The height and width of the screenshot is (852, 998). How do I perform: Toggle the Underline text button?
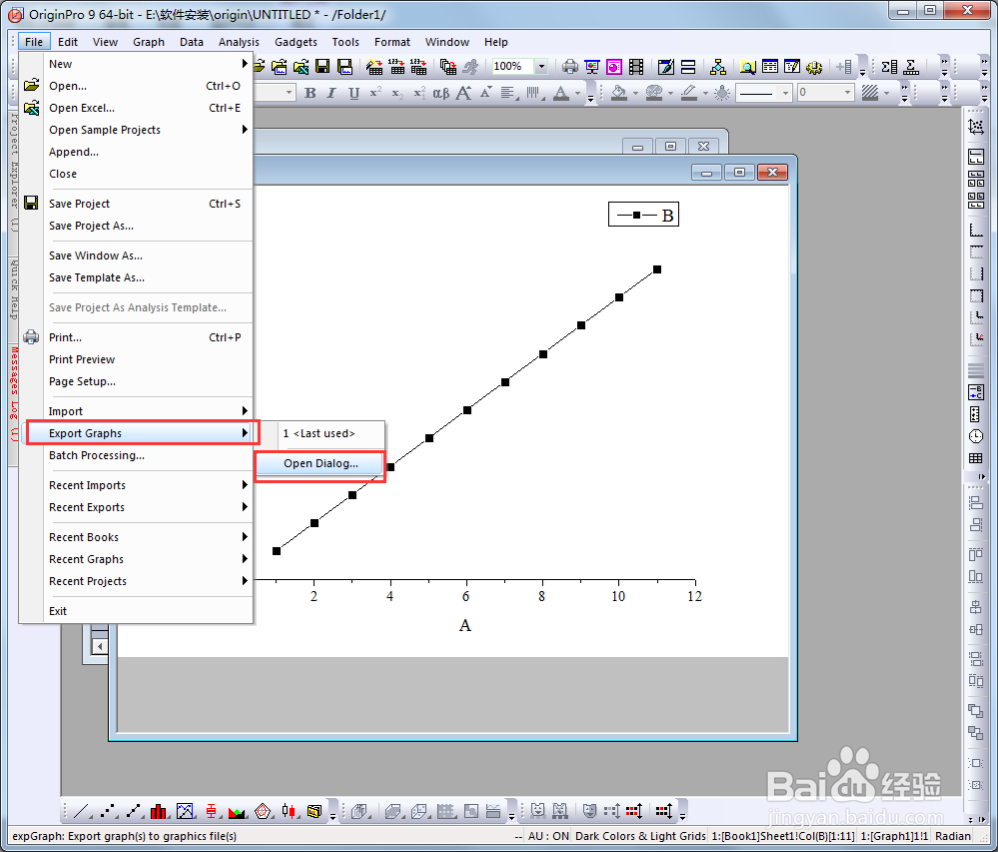[x=354, y=93]
